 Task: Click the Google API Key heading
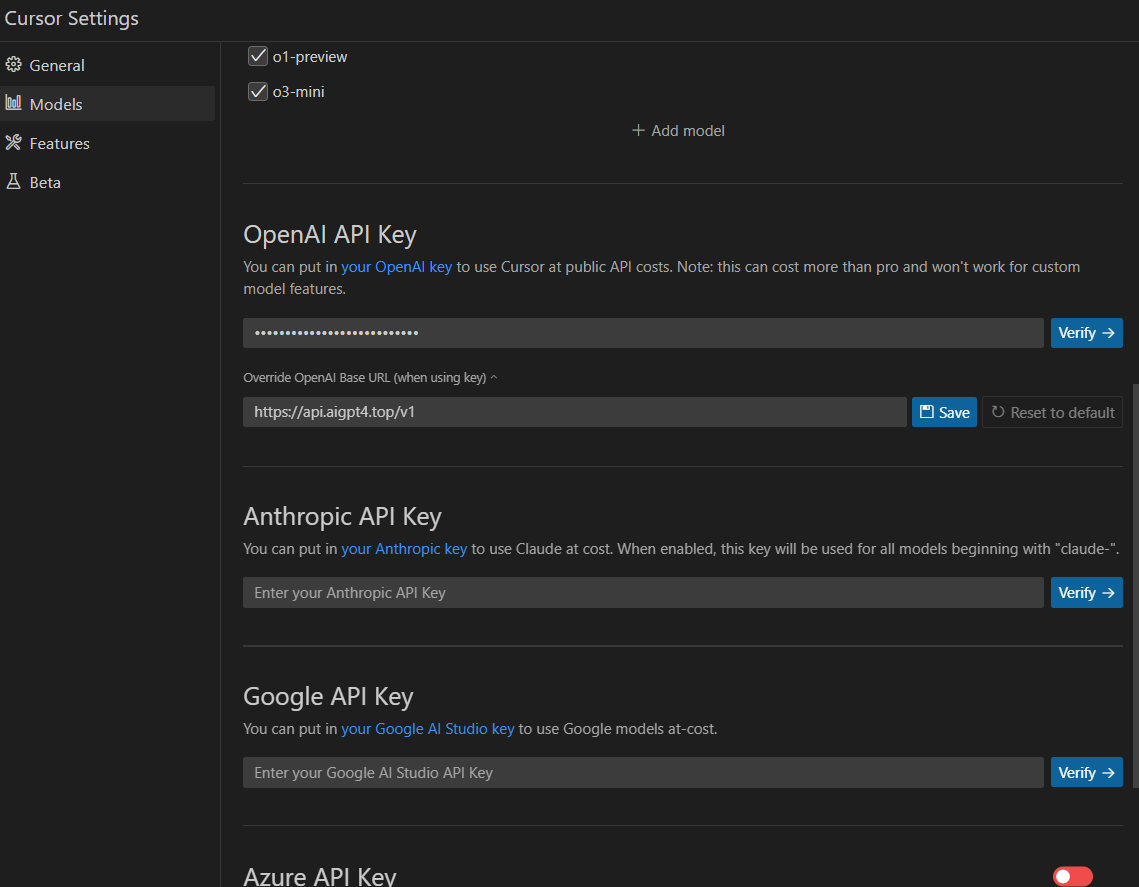[328, 696]
